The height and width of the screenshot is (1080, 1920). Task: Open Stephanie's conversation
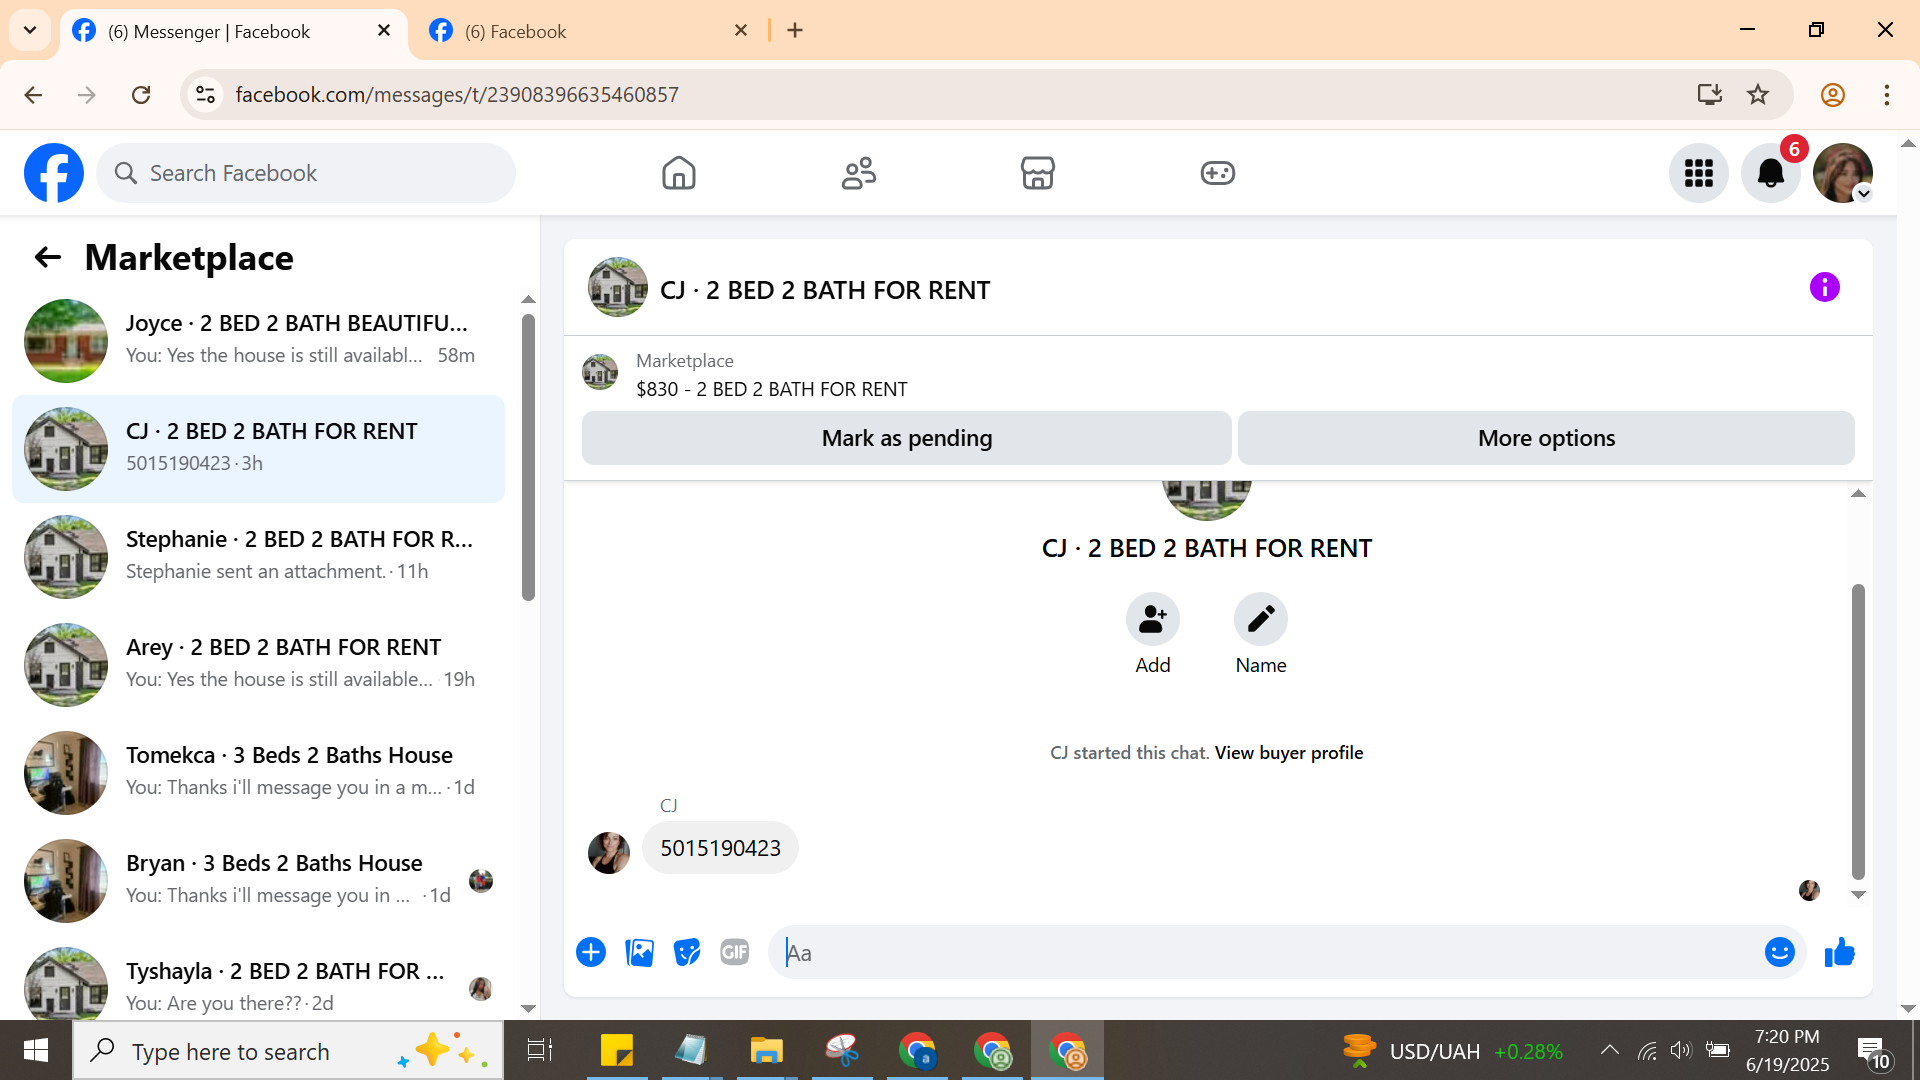[258, 557]
